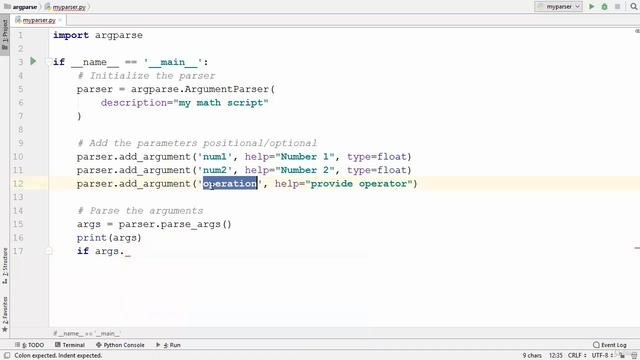The height and width of the screenshot is (360, 640).
Task: Click the 'import argparse' line
Action: 98,35
